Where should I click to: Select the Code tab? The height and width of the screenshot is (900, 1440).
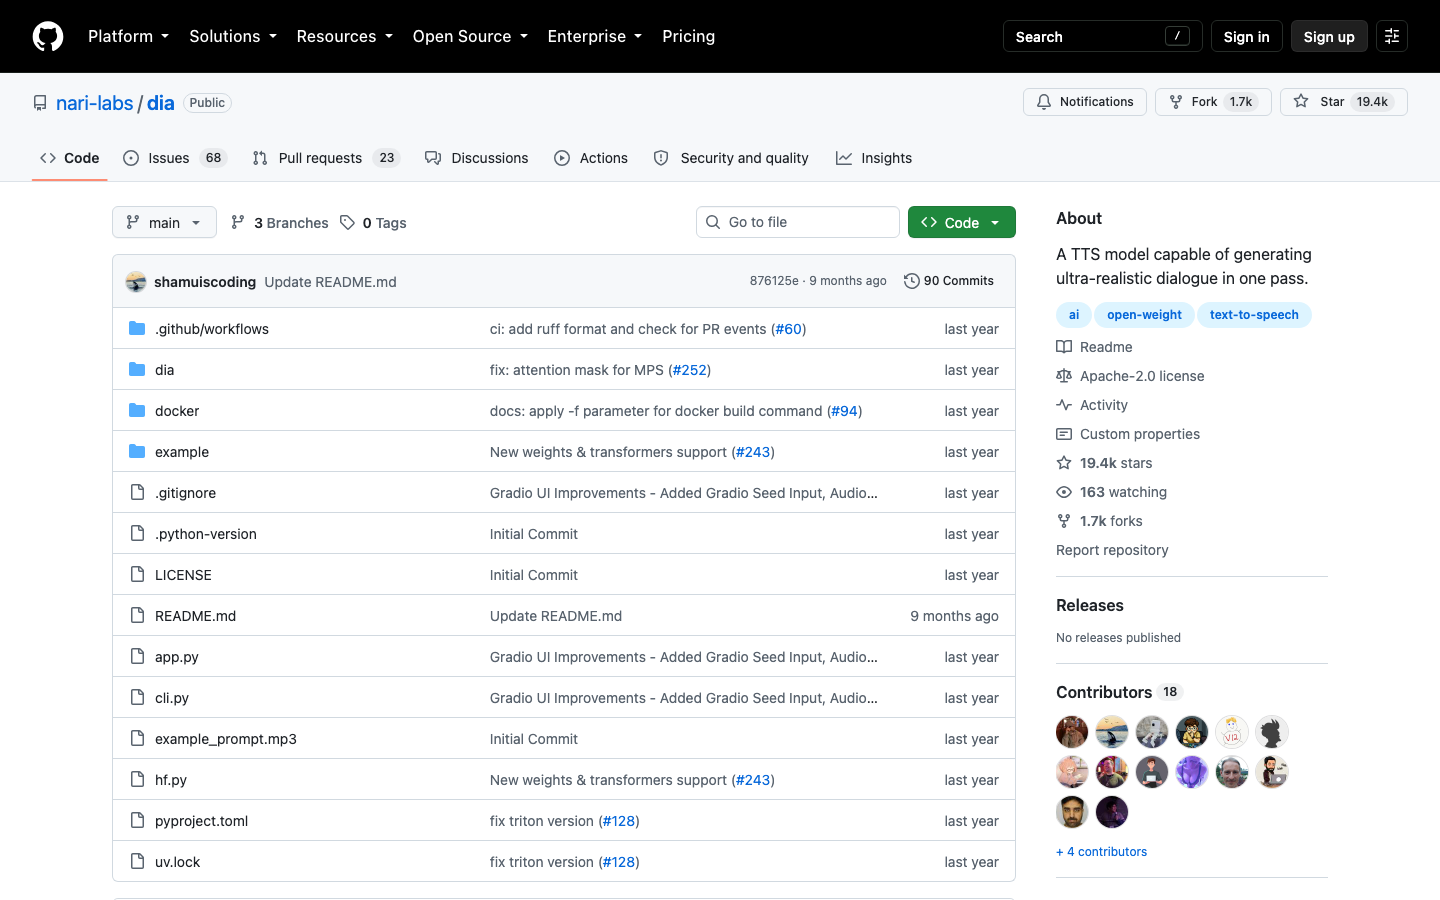(x=70, y=158)
